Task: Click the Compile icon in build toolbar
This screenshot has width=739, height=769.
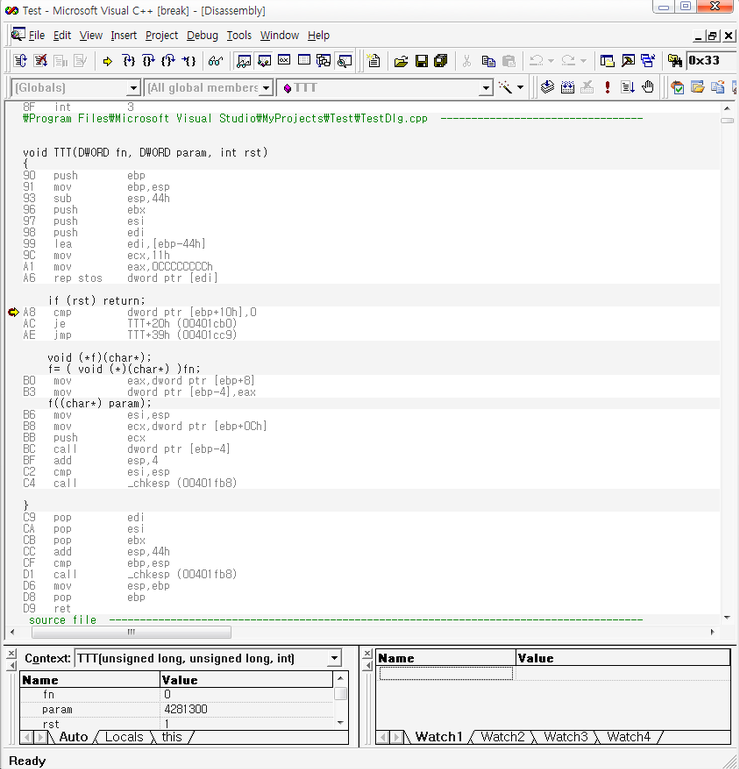Action: (547, 88)
